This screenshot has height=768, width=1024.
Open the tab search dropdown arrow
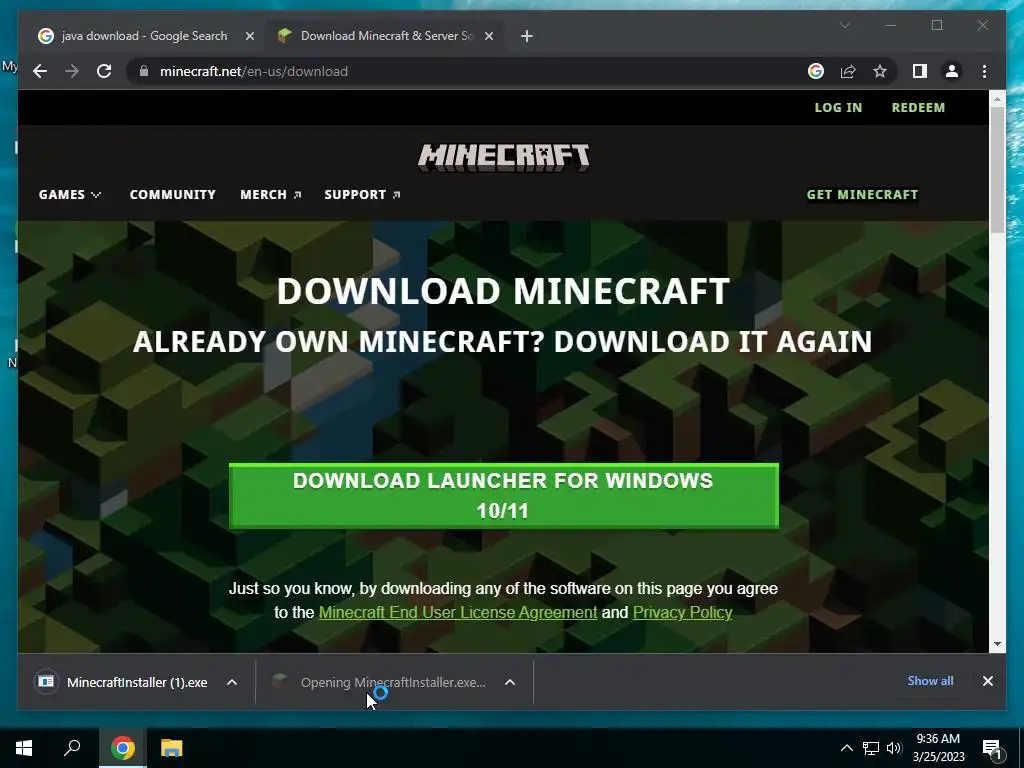(x=844, y=25)
